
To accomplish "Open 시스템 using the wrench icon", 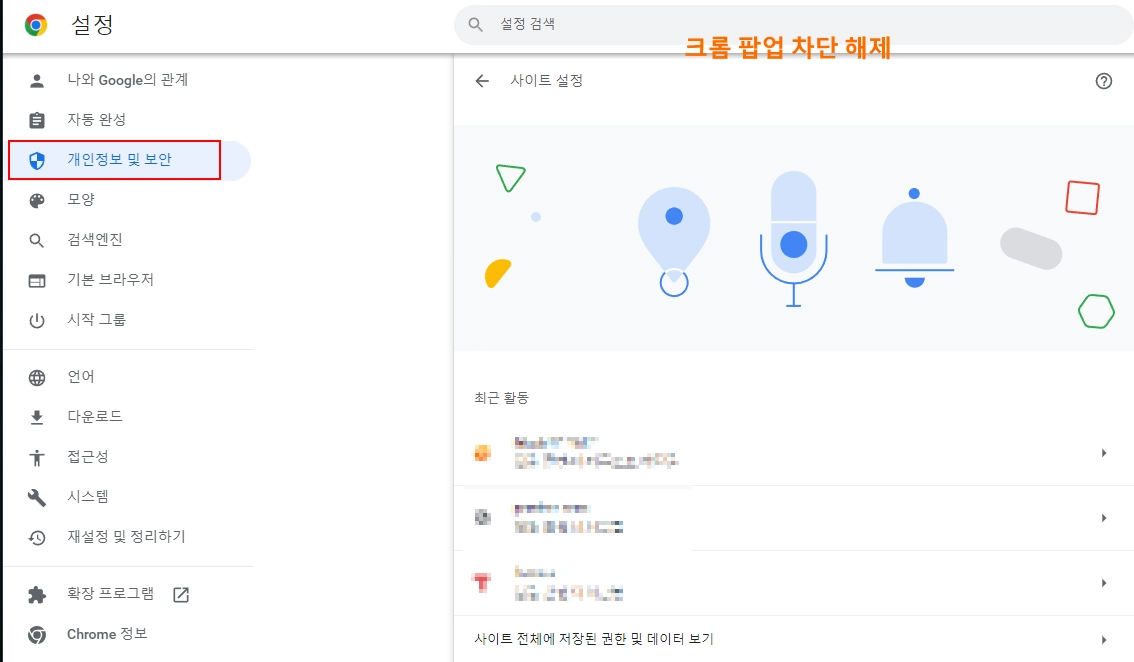I will pyautogui.click(x=38, y=496).
